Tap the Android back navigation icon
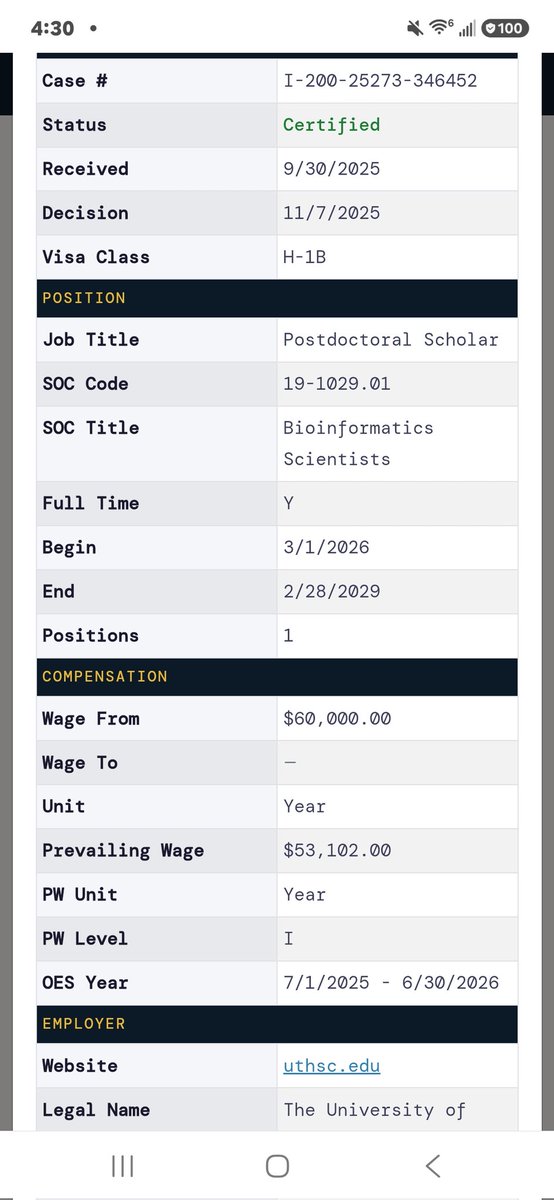 433,1165
